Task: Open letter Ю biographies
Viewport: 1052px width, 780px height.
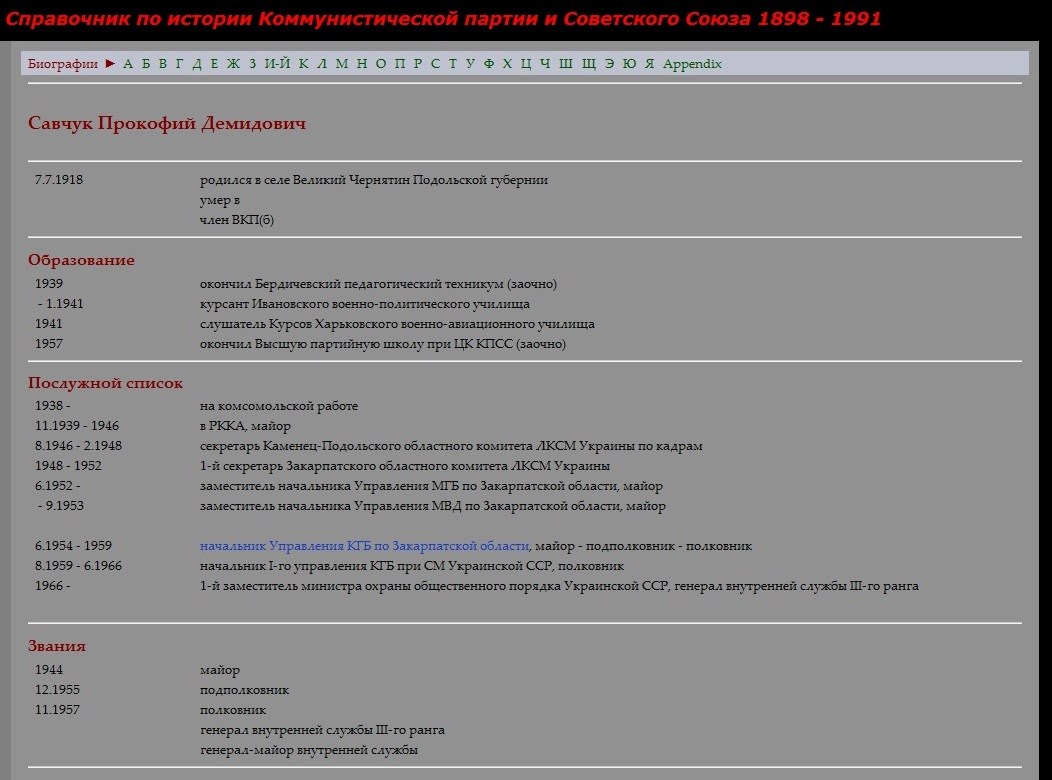Action: pyautogui.click(x=629, y=64)
